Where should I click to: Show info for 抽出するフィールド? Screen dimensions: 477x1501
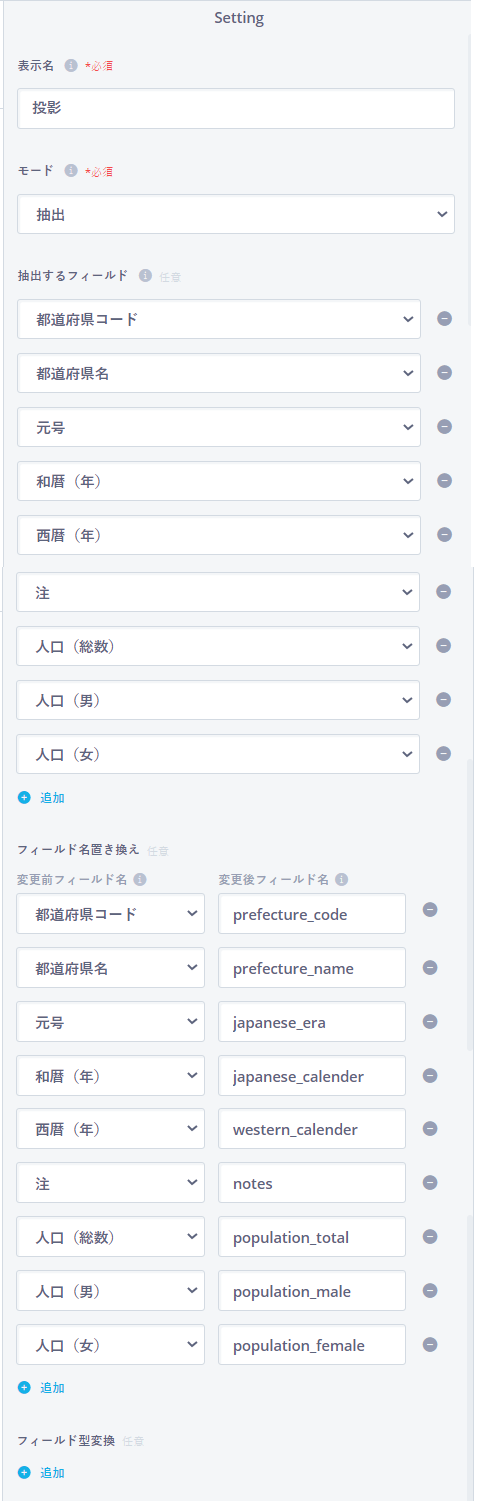click(x=145, y=275)
